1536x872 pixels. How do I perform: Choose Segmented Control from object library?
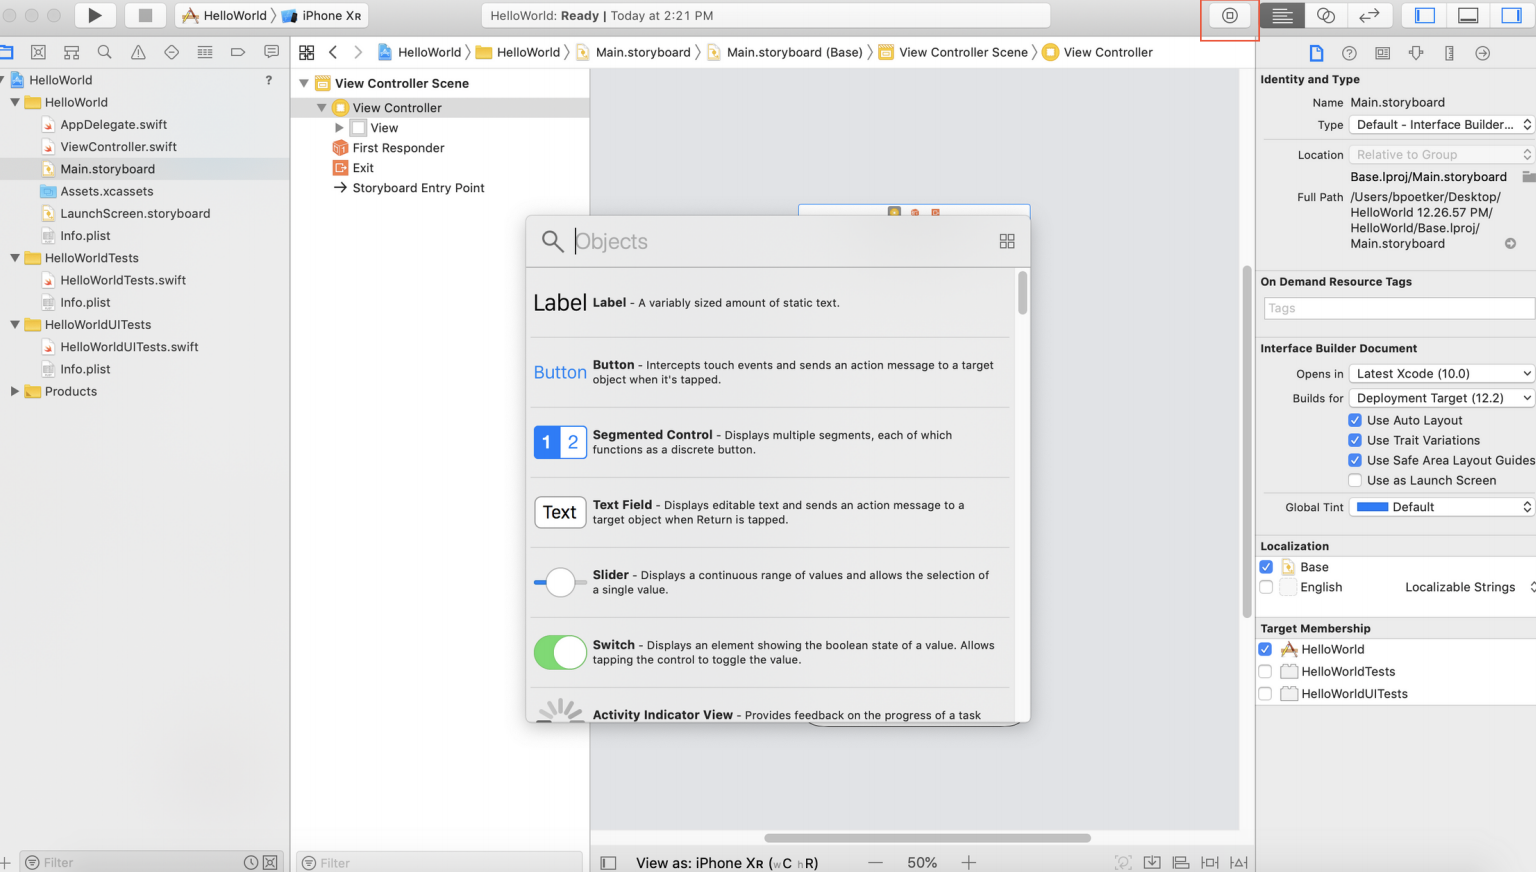pos(770,442)
